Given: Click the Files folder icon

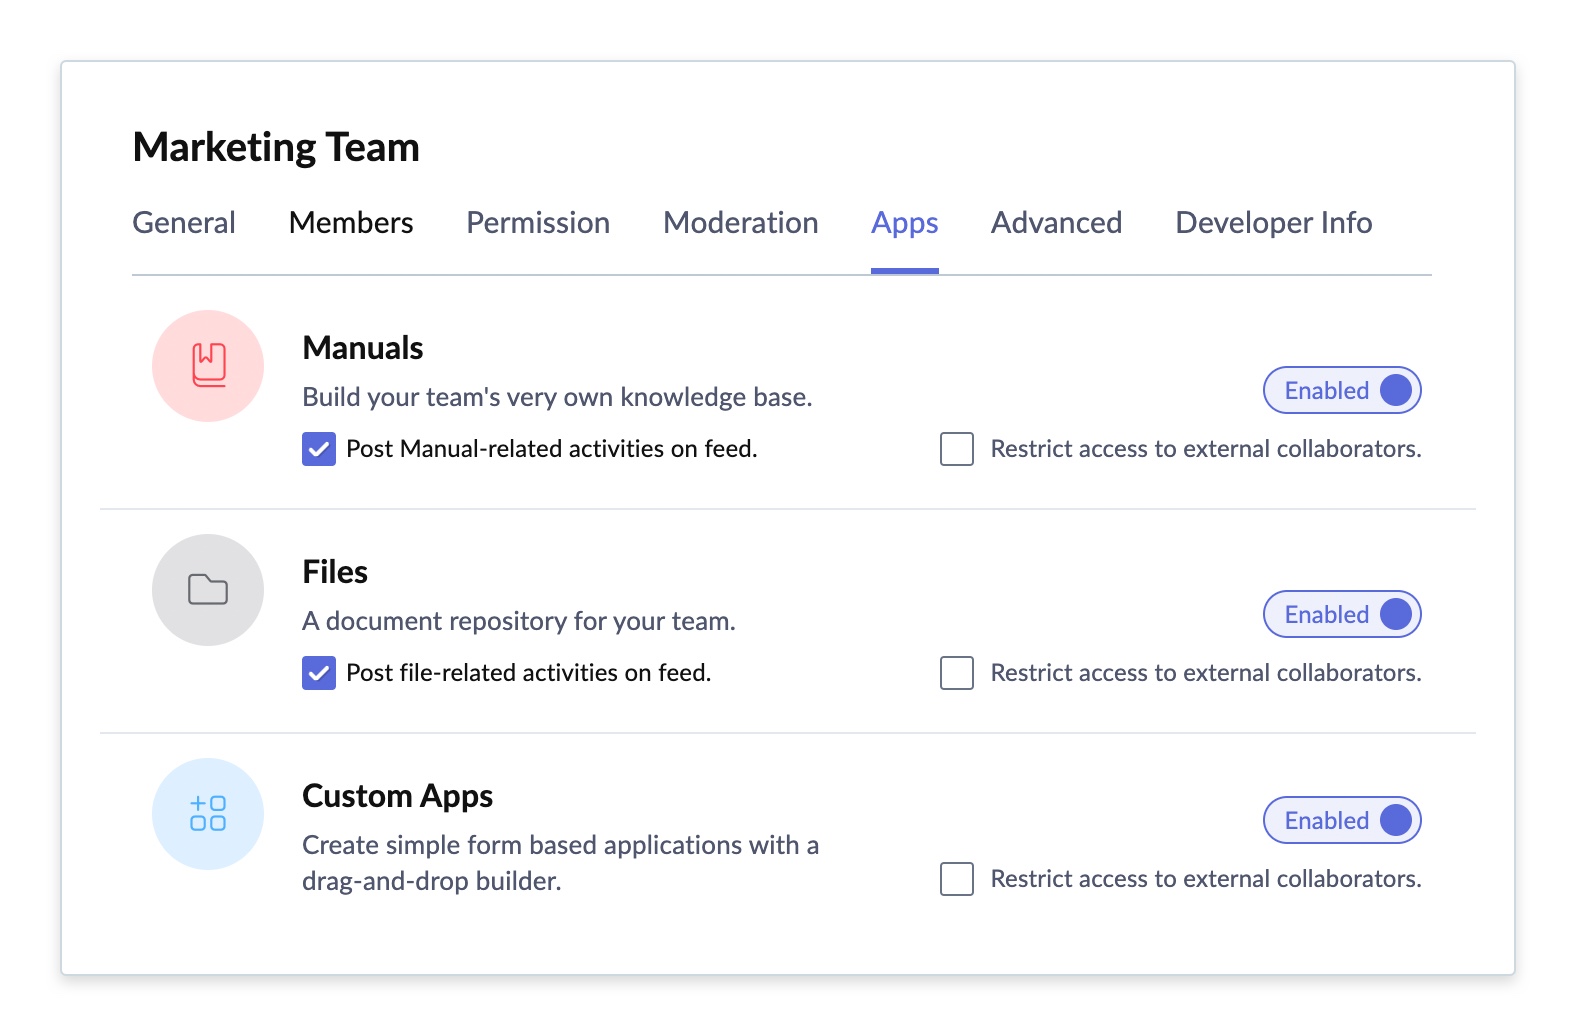Looking at the screenshot, I should pyautogui.click(x=208, y=590).
